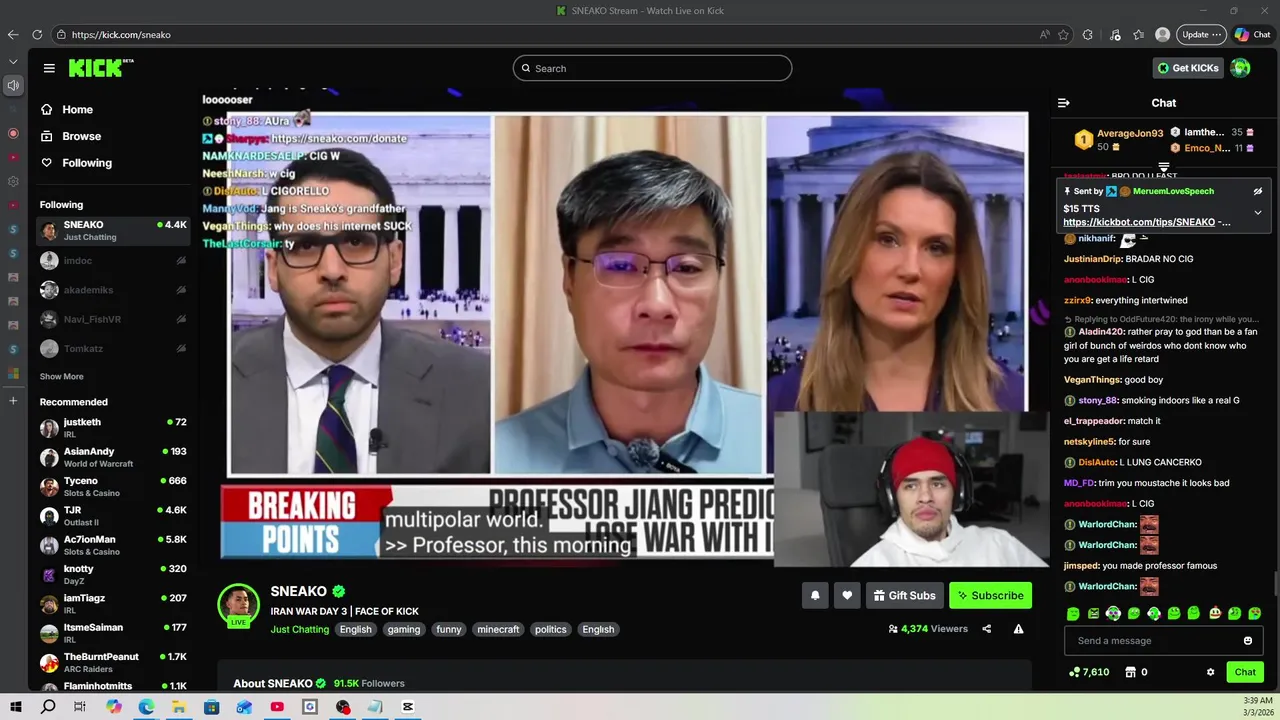
Task: Open Copilot Chat in browser toolbar
Action: coord(1252,34)
